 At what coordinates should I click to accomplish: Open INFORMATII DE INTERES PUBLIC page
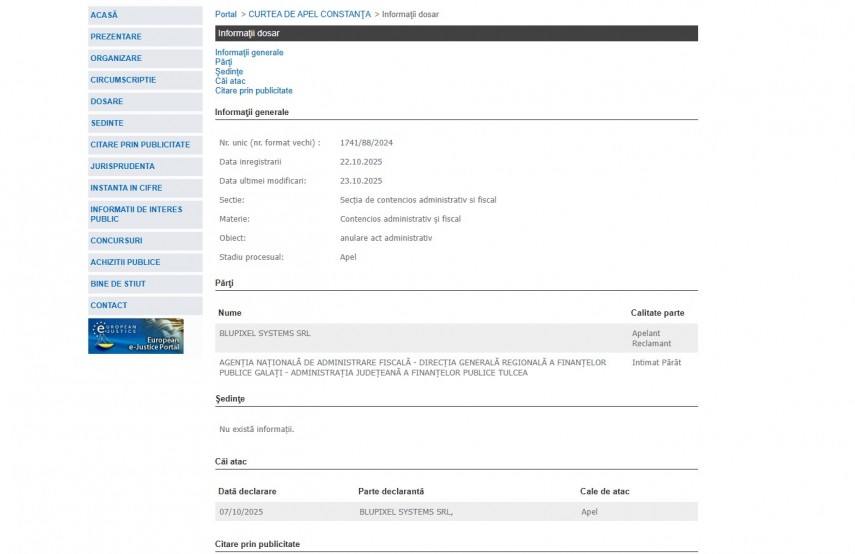136,214
